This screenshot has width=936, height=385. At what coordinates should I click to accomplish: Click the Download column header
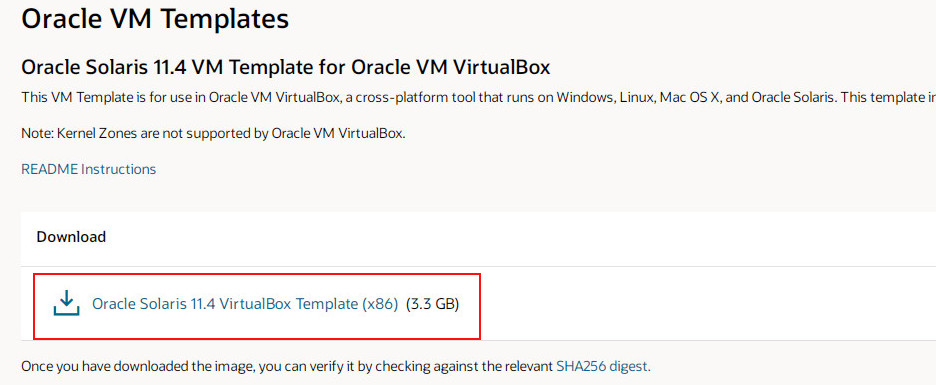[x=71, y=237]
